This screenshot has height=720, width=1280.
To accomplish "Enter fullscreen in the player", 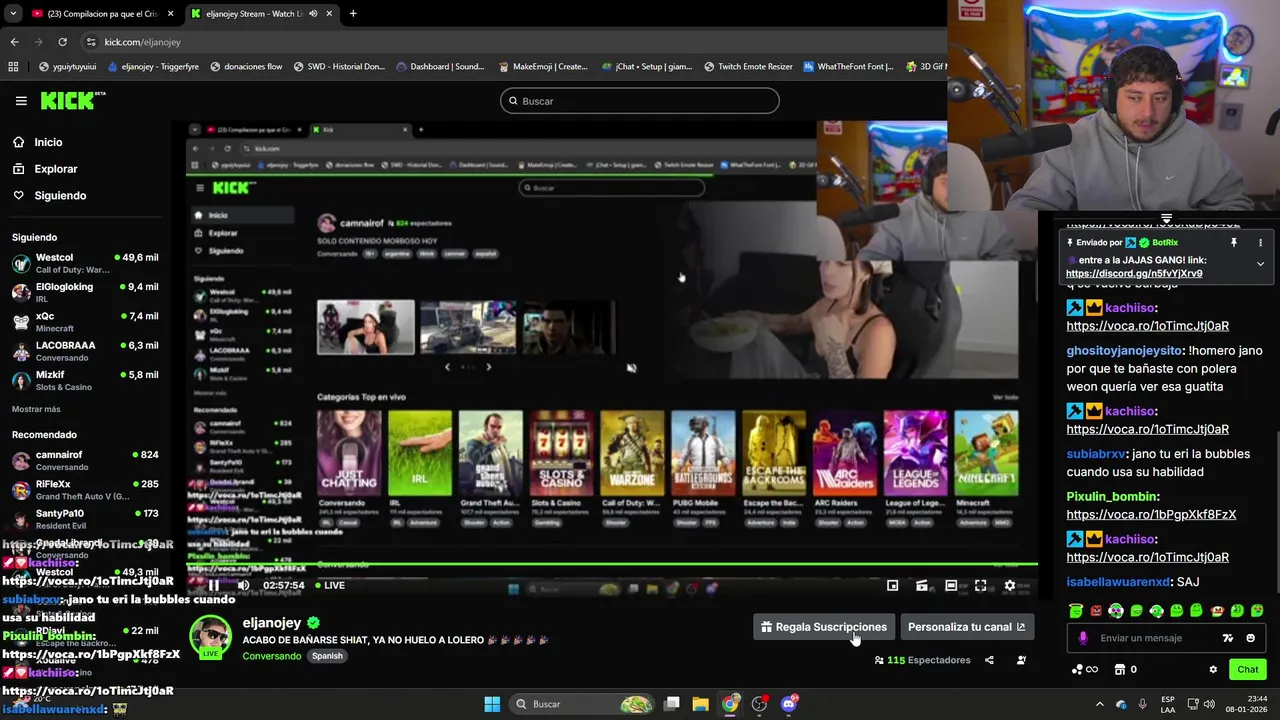I will pyautogui.click(x=981, y=585).
